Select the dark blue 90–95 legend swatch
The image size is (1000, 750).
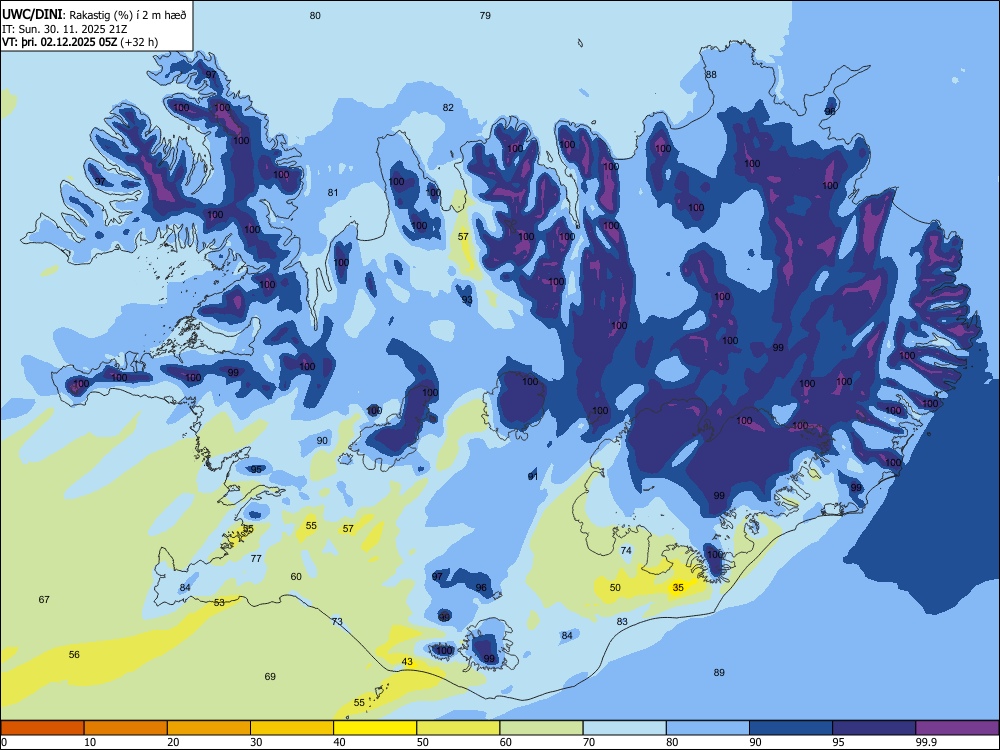click(791, 728)
